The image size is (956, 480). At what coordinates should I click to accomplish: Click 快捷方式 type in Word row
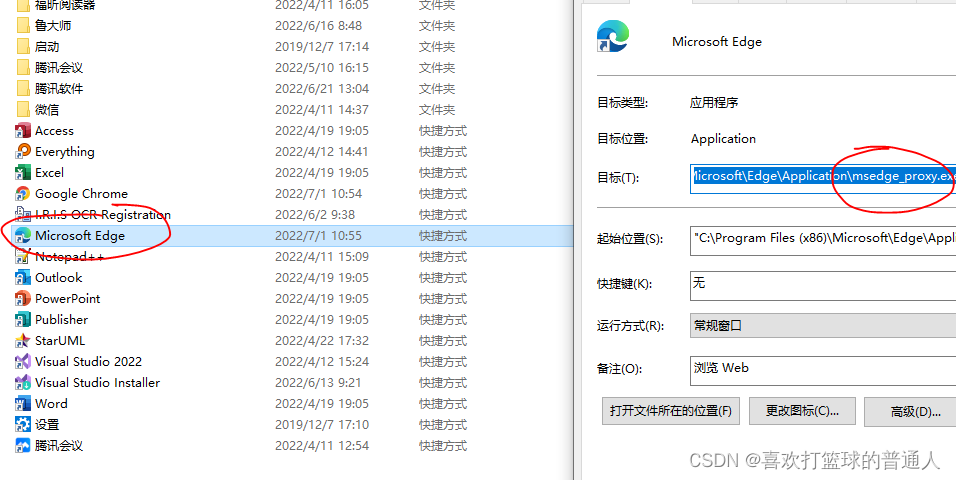443,403
